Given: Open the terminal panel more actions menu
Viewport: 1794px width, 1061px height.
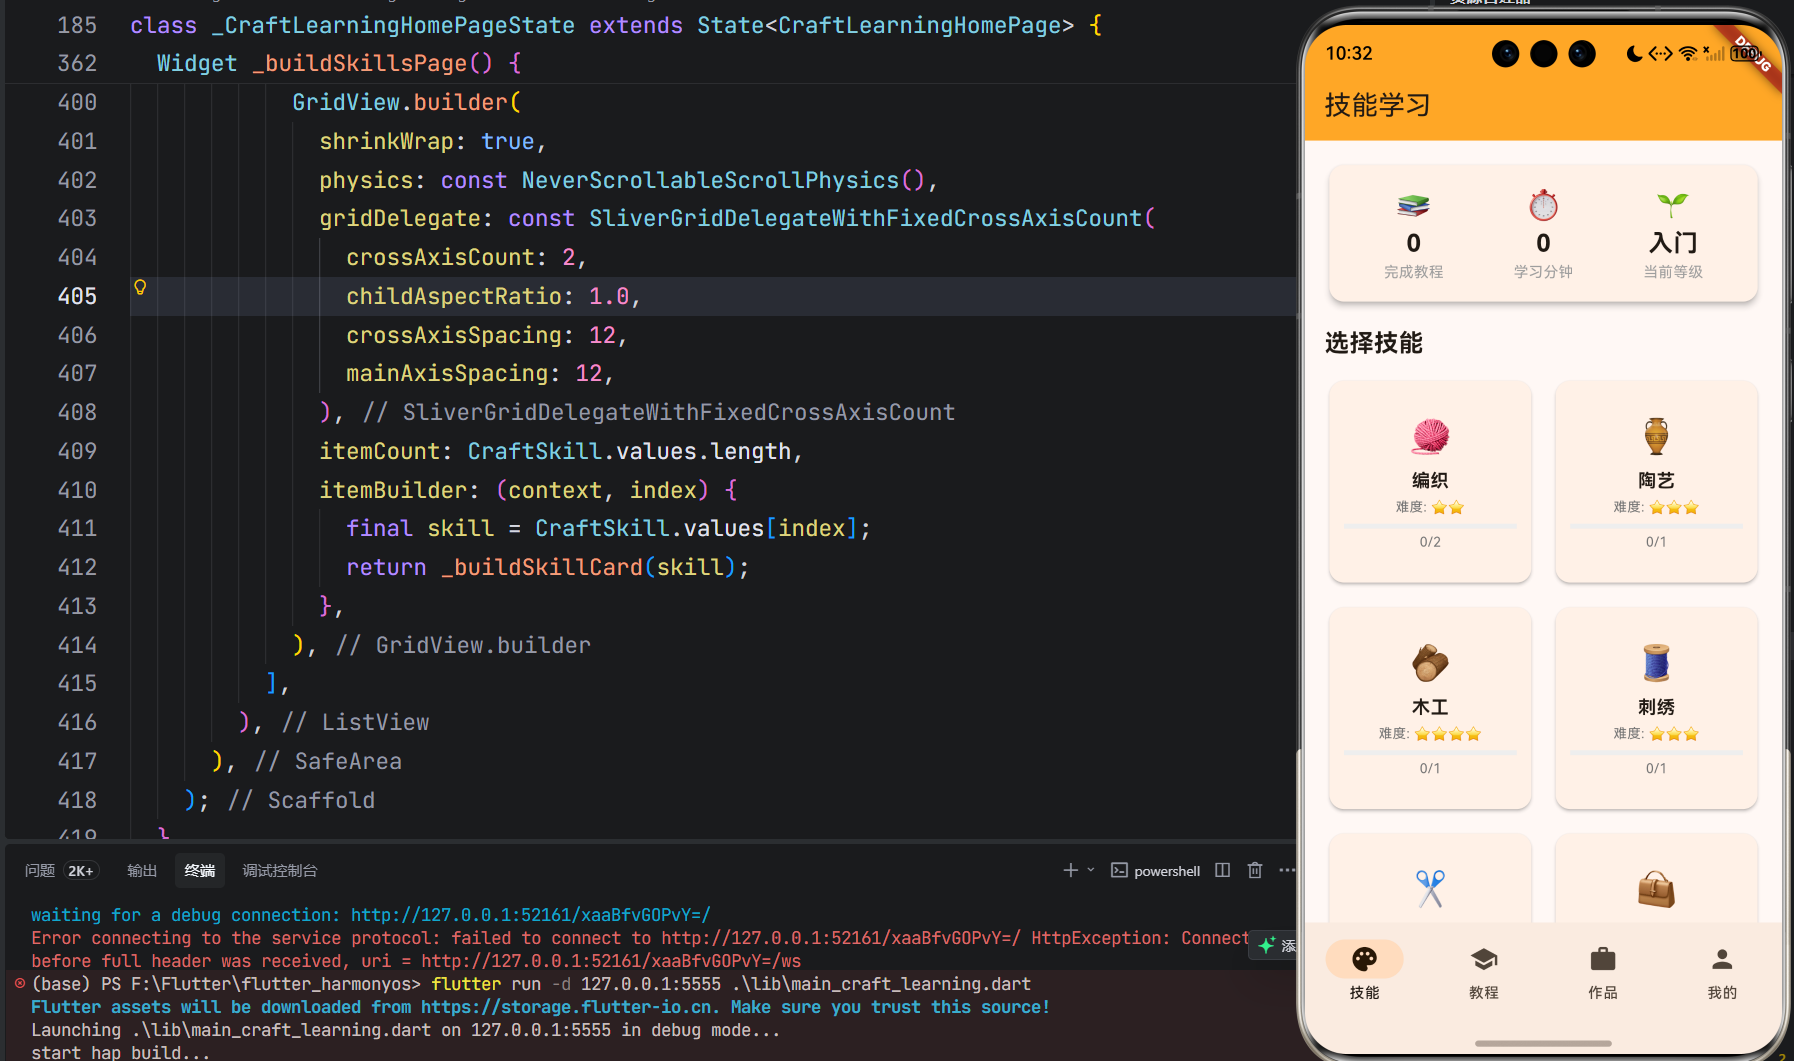Looking at the screenshot, I should pos(1286,870).
